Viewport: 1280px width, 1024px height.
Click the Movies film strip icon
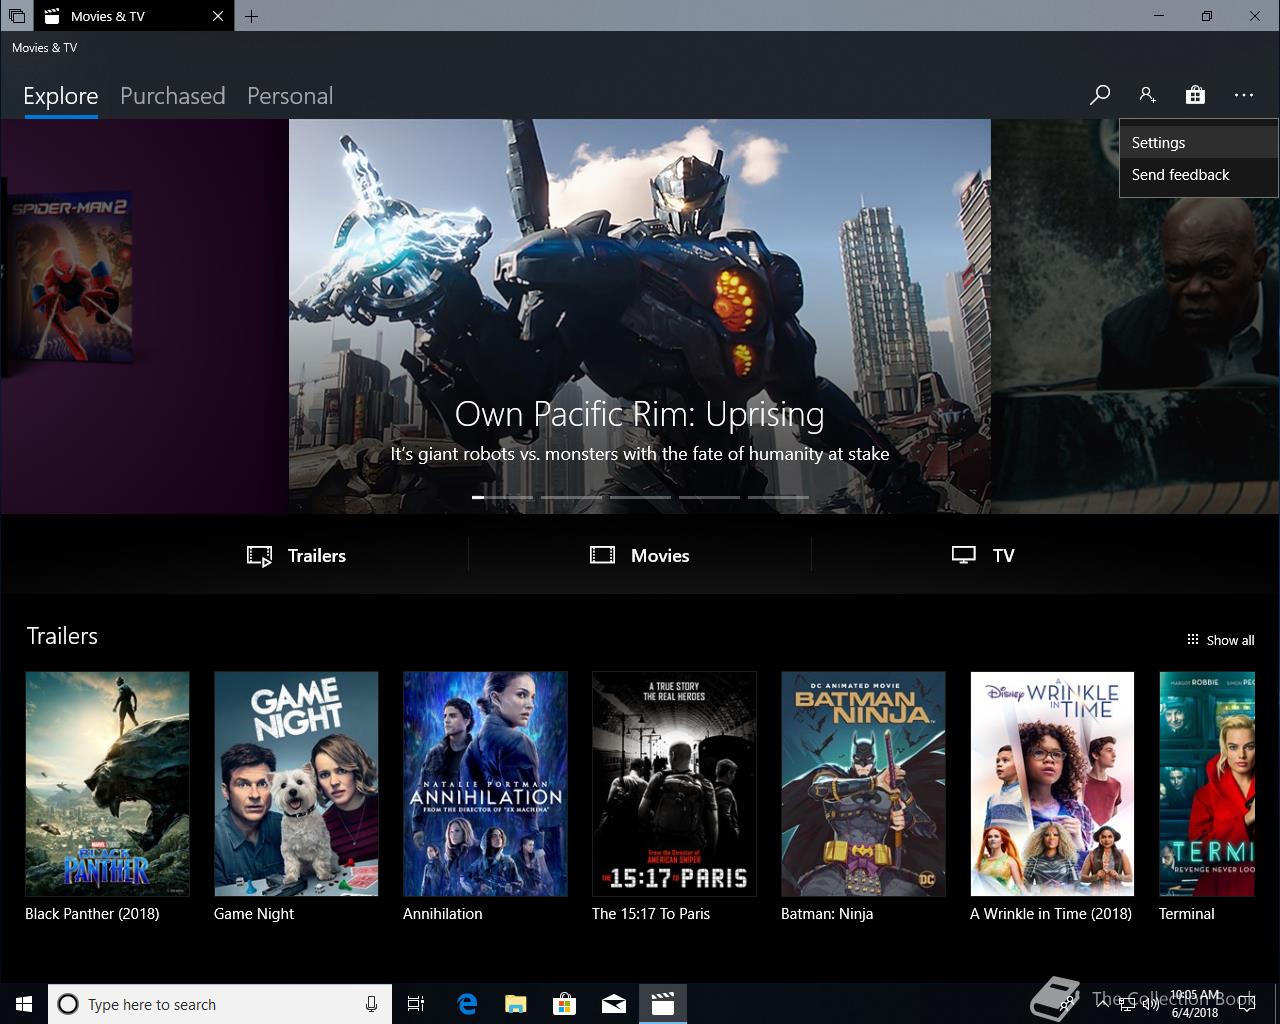tap(602, 555)
